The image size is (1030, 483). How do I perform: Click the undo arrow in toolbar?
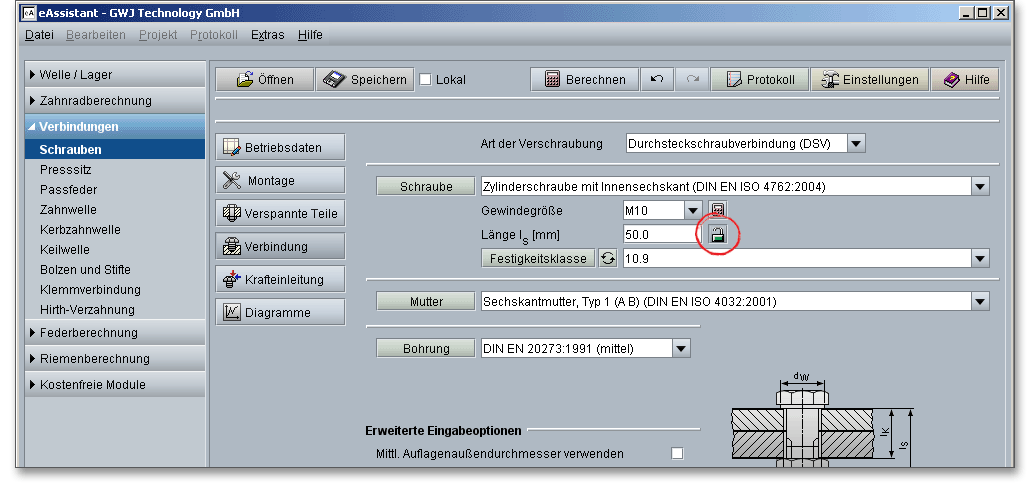[x=656, y=80]
